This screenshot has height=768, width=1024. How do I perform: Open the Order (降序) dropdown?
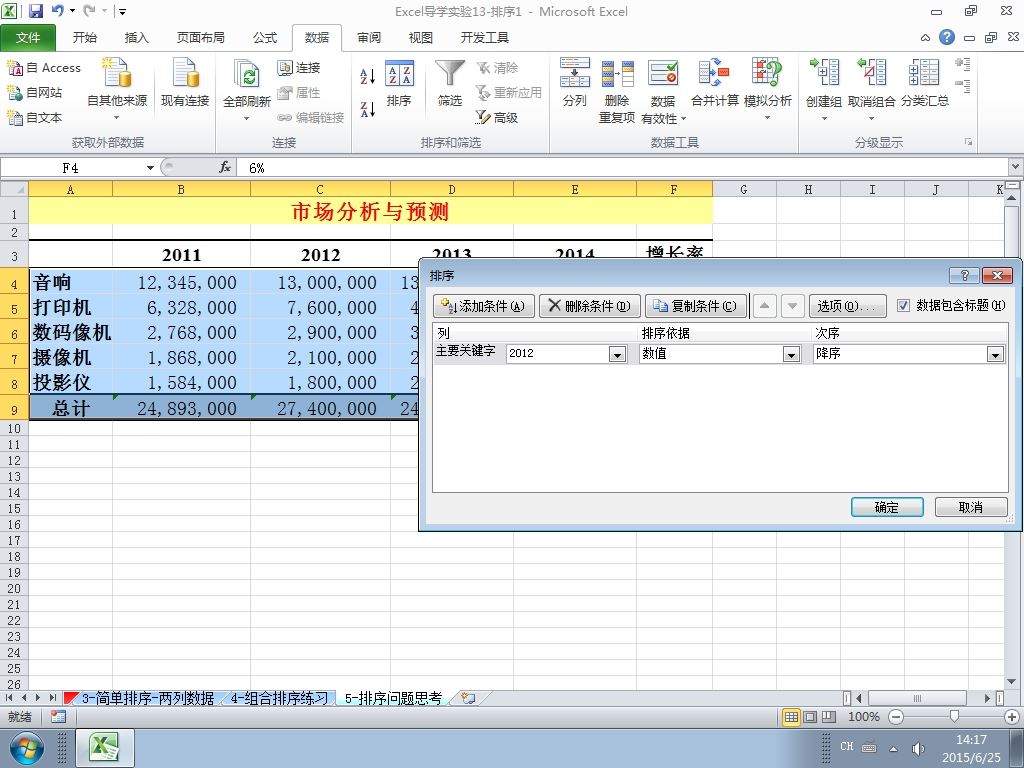pyautogui.click(x=995, y=354)
